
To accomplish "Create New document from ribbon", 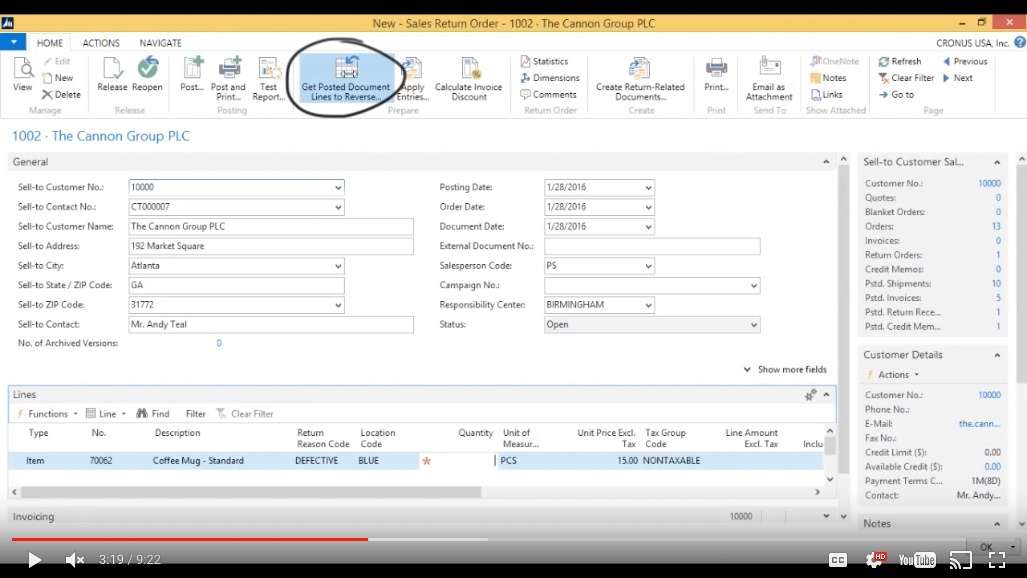I will click(x=58, y=77).
